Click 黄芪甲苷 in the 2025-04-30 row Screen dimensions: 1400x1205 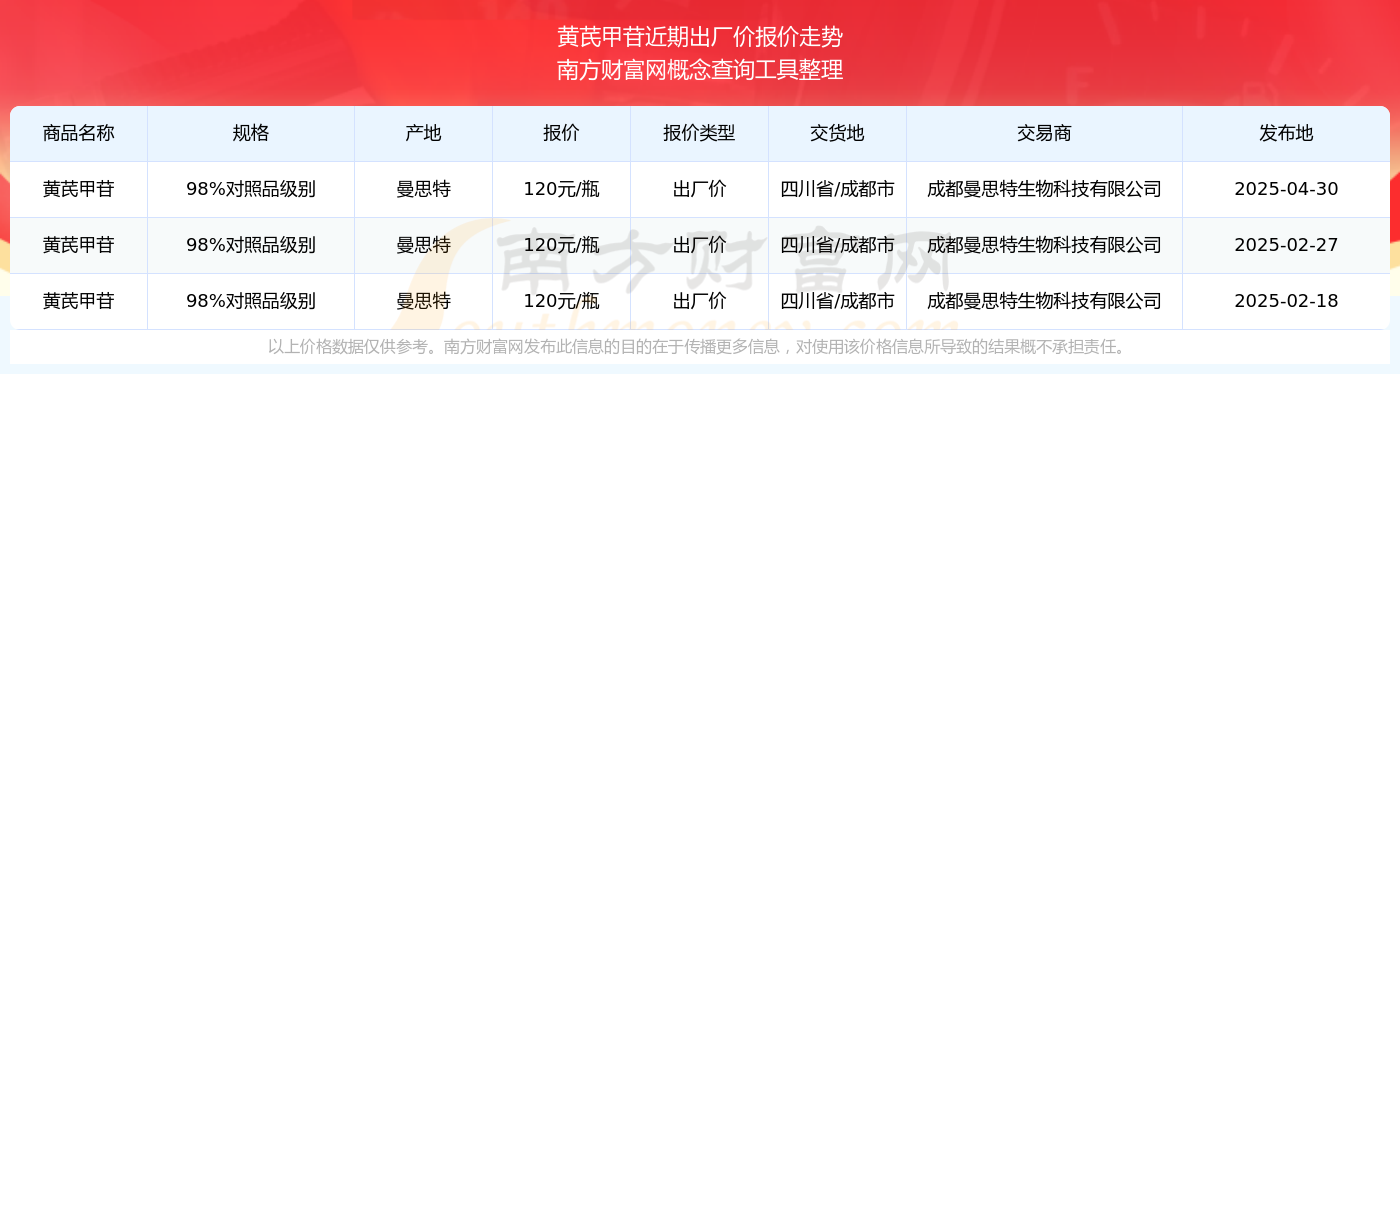(x=79, y=189)
